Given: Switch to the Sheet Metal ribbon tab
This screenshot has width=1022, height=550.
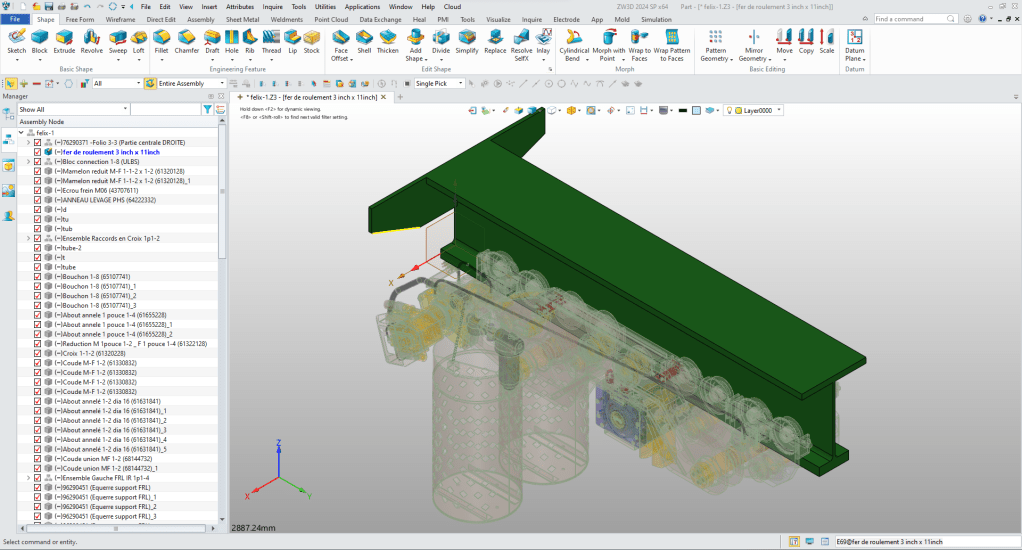Looking at the screenshot, I should pyautogui.click(x=241, y=19).
